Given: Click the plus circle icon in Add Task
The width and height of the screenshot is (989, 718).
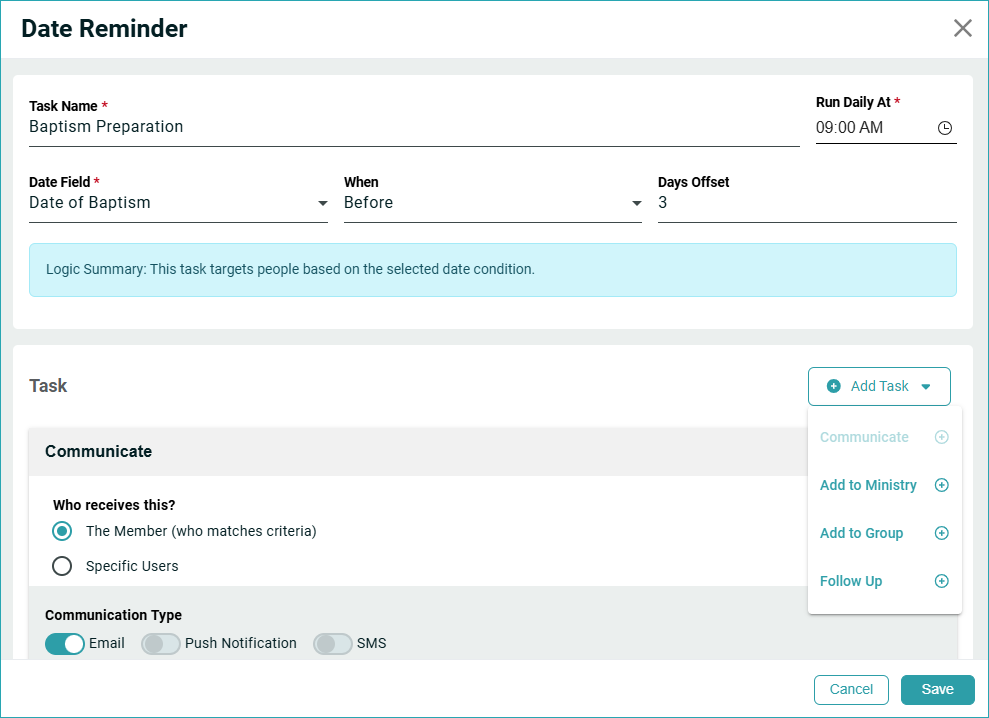Looking at the screenshot, I should 834,386.
